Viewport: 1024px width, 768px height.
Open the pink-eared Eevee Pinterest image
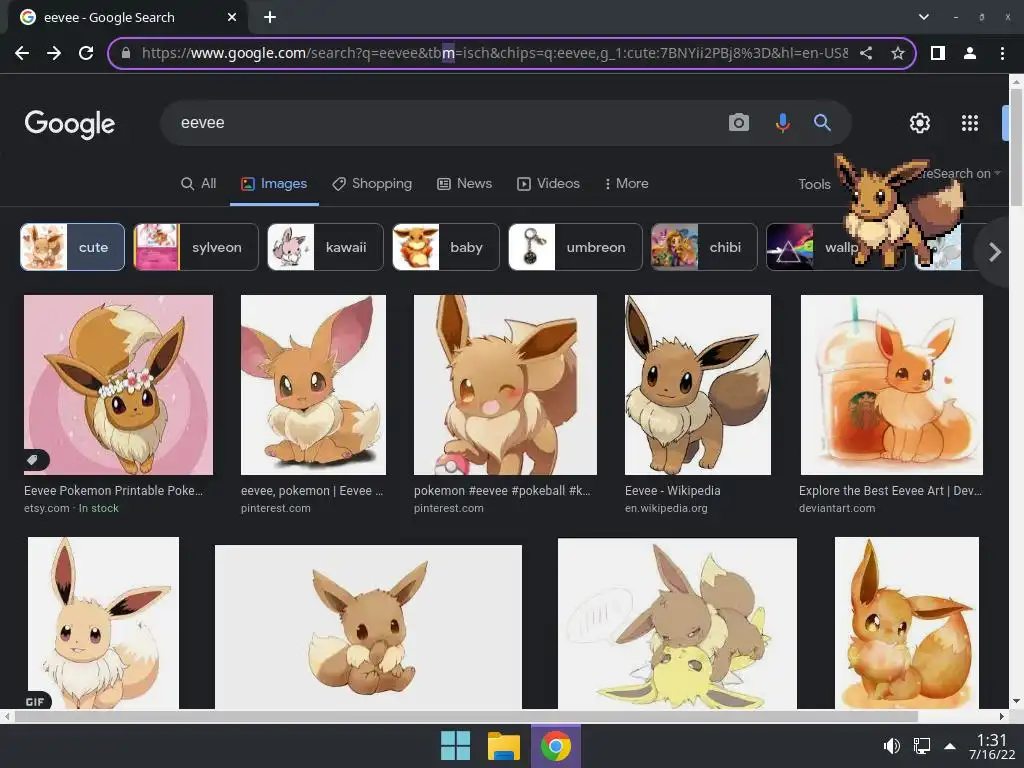(x=313, y=385)
